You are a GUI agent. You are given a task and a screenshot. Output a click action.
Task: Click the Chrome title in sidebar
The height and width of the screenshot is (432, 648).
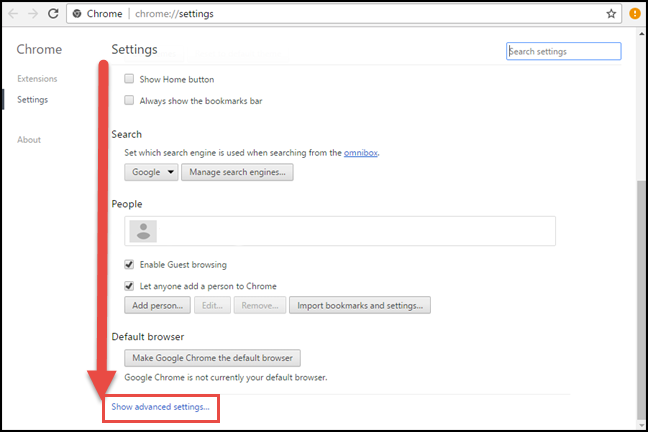[39, 49]
